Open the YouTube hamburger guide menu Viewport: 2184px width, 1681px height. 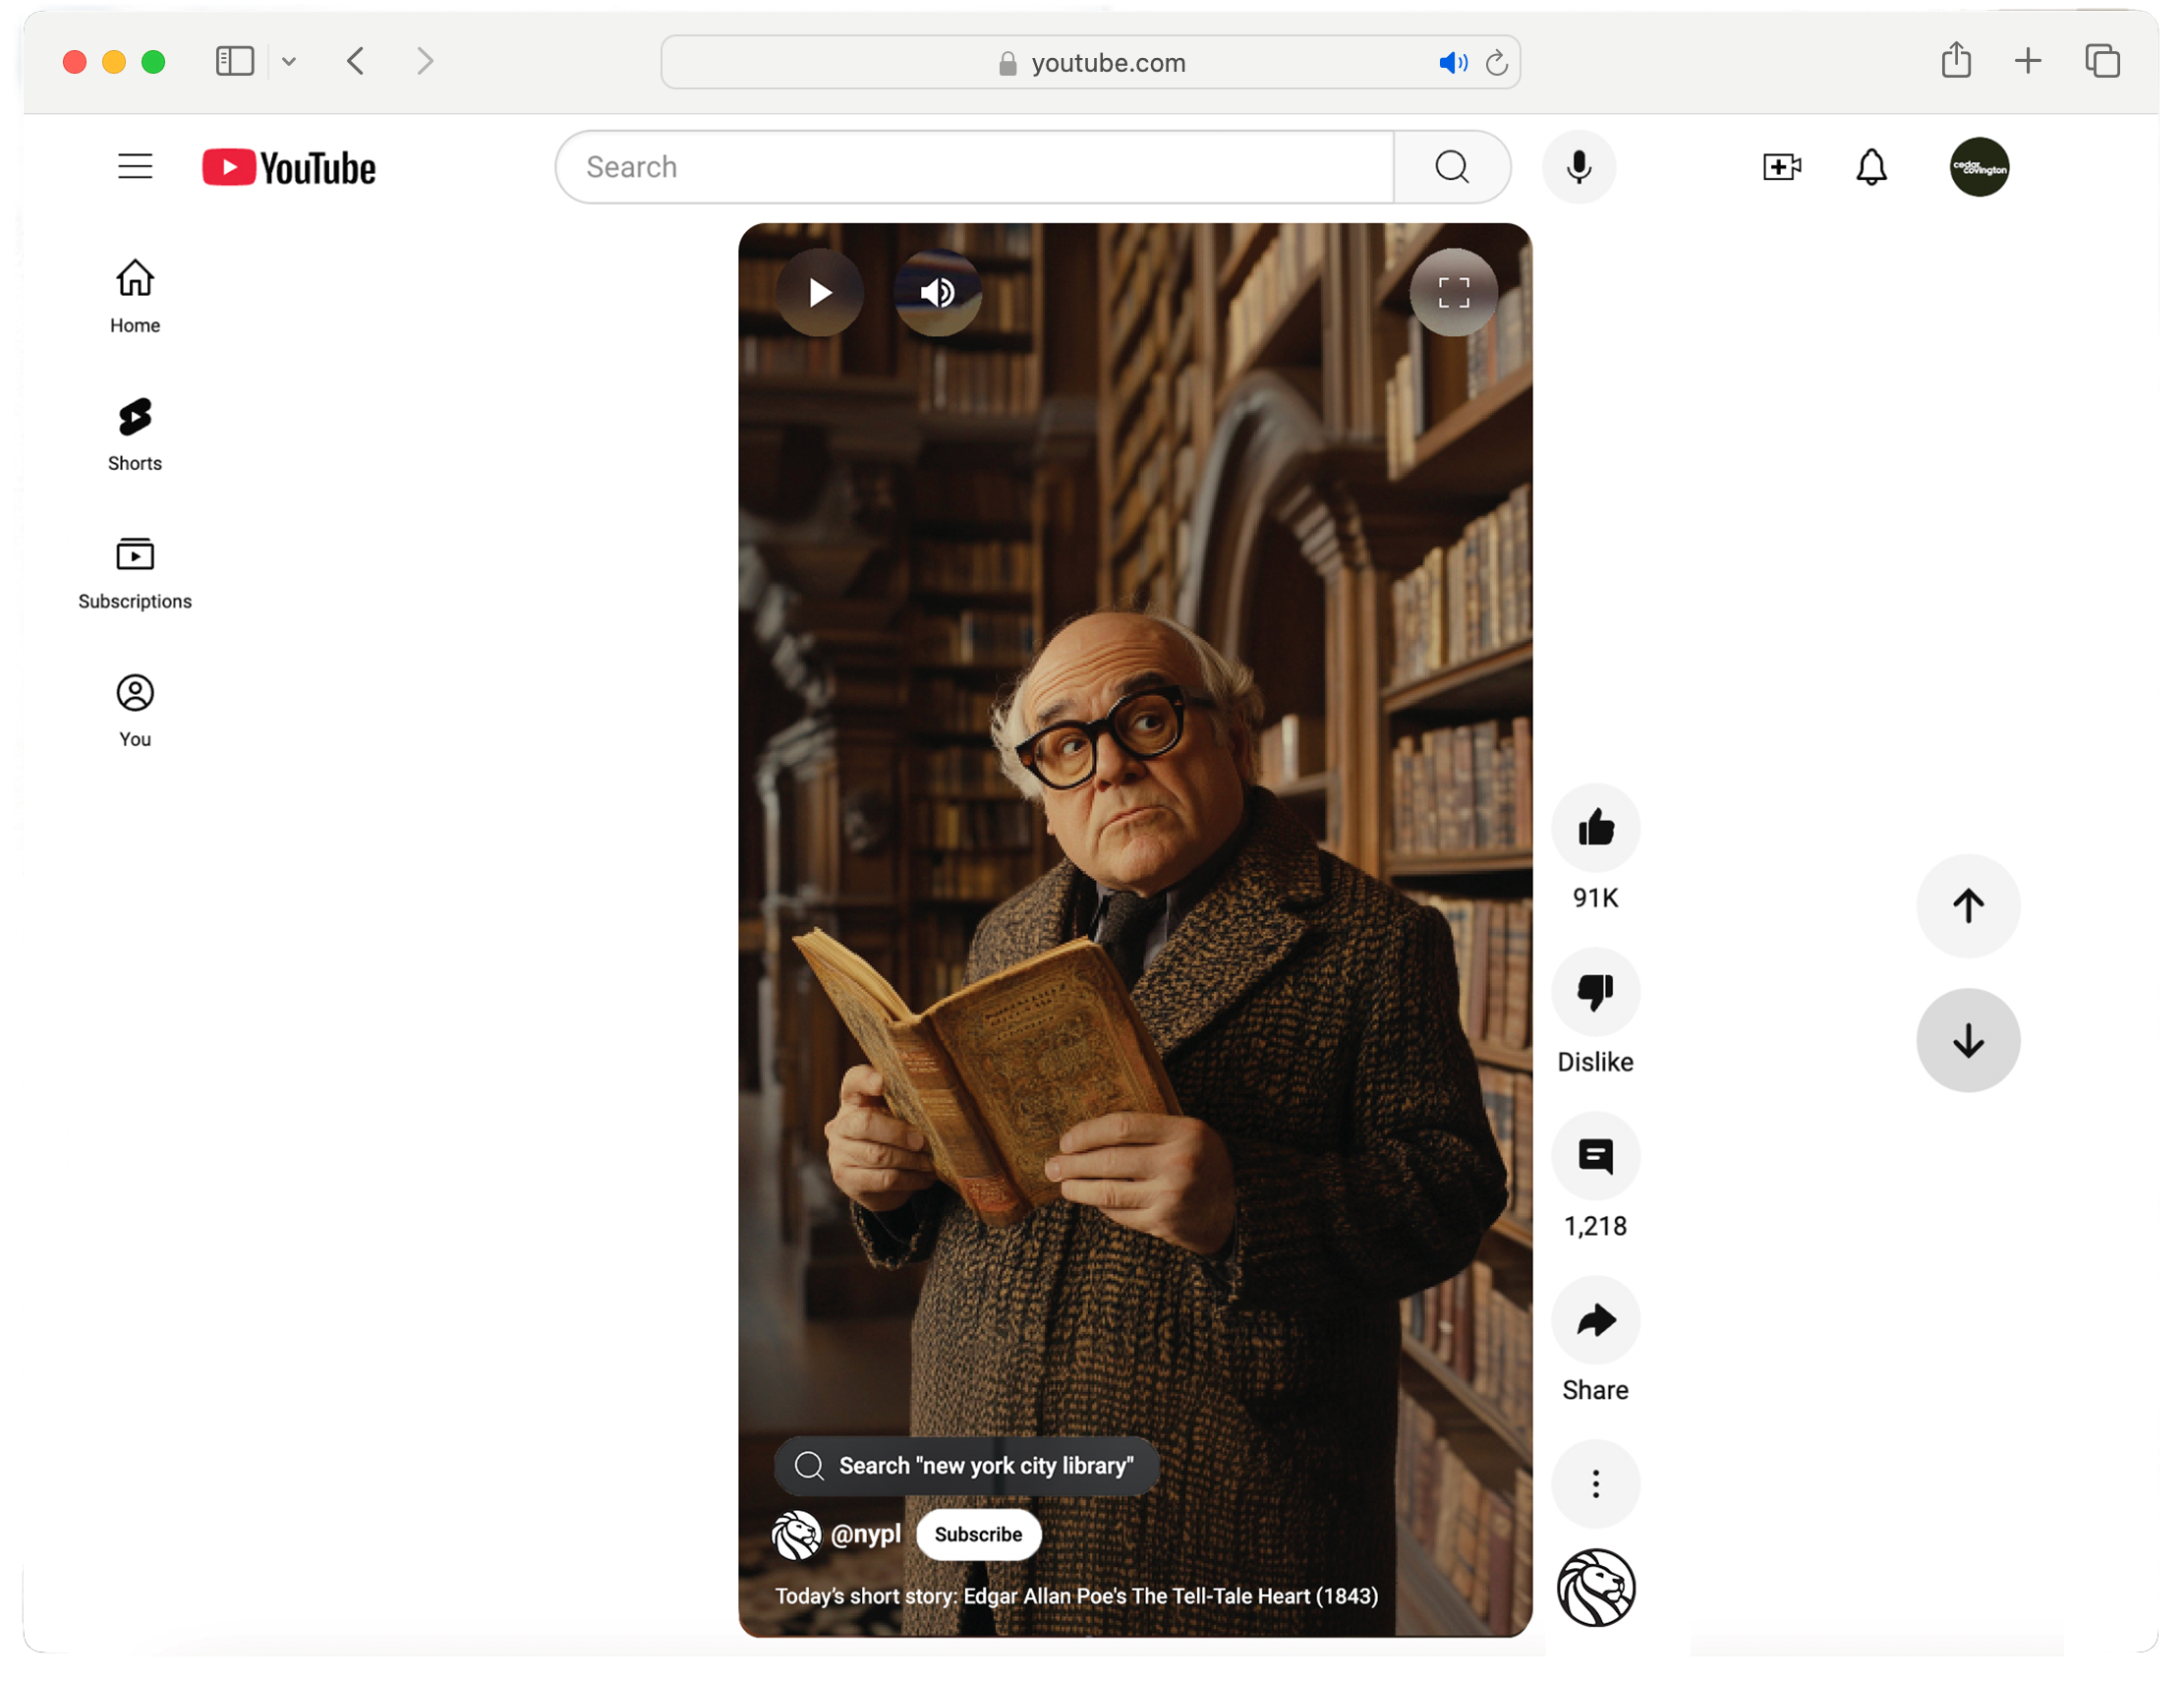(135, 166)
